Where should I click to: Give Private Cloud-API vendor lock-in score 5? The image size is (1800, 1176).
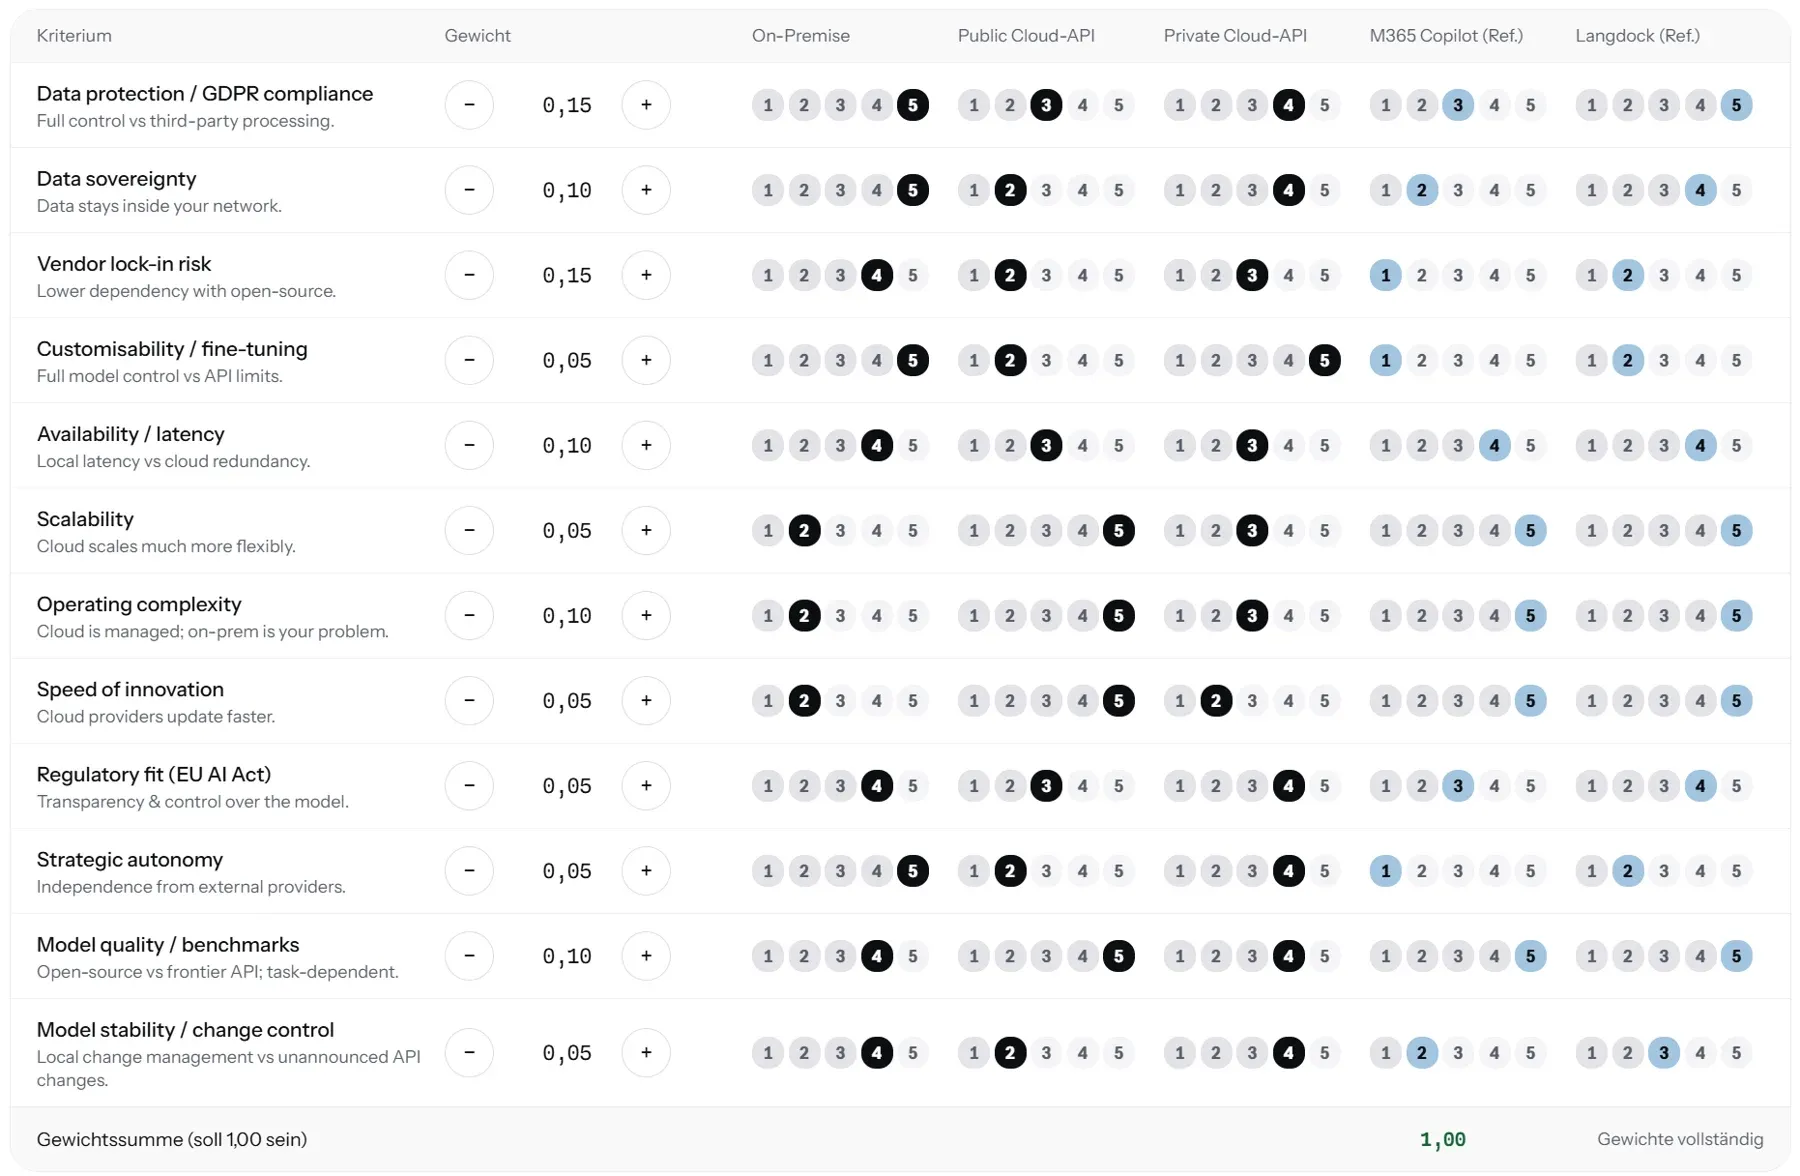(1324, 275)
